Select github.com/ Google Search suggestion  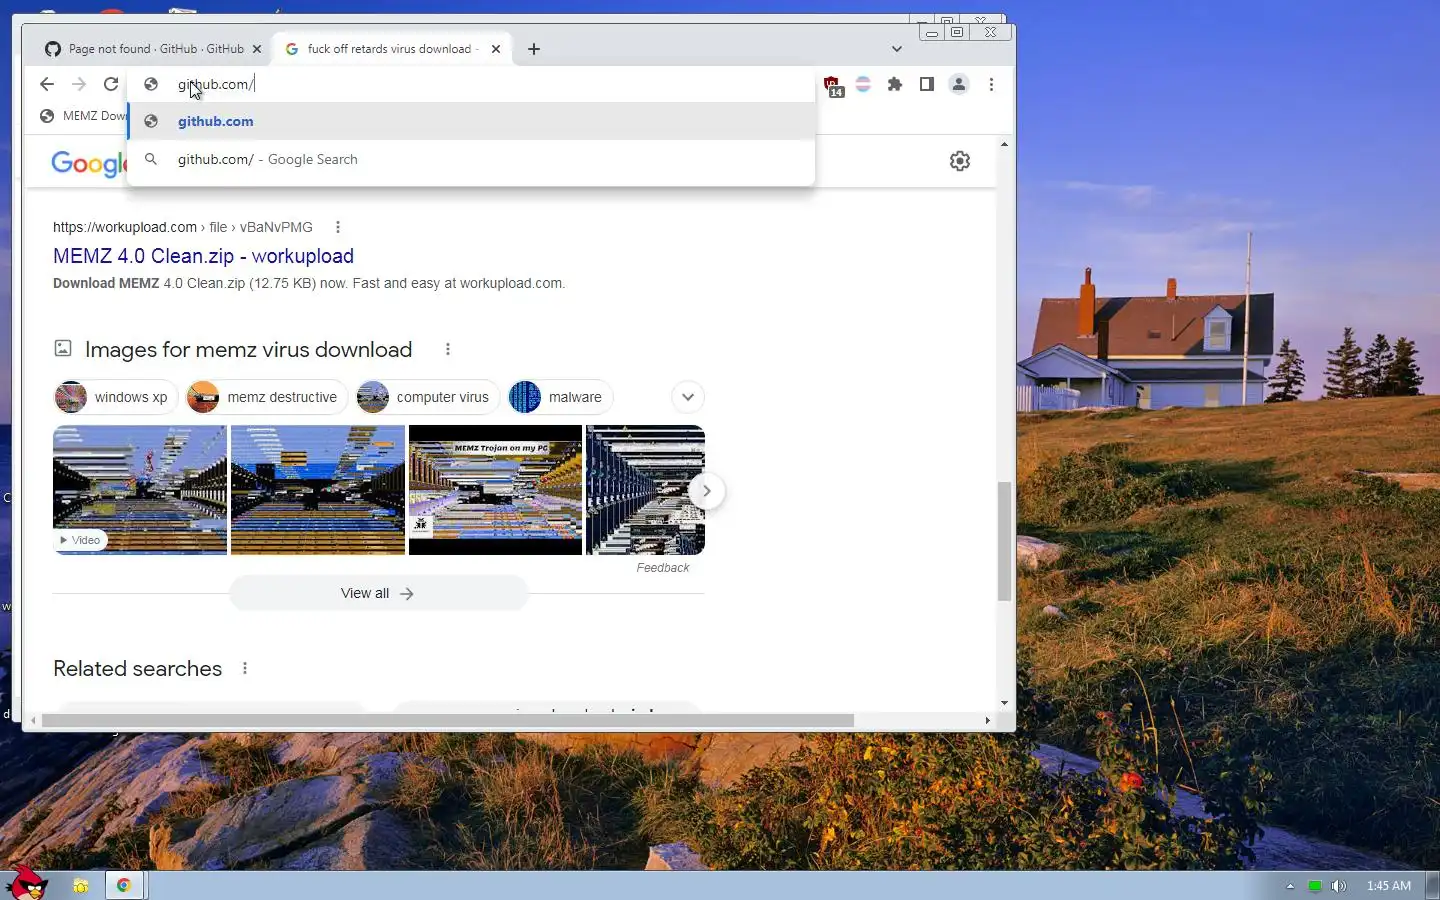470,159
